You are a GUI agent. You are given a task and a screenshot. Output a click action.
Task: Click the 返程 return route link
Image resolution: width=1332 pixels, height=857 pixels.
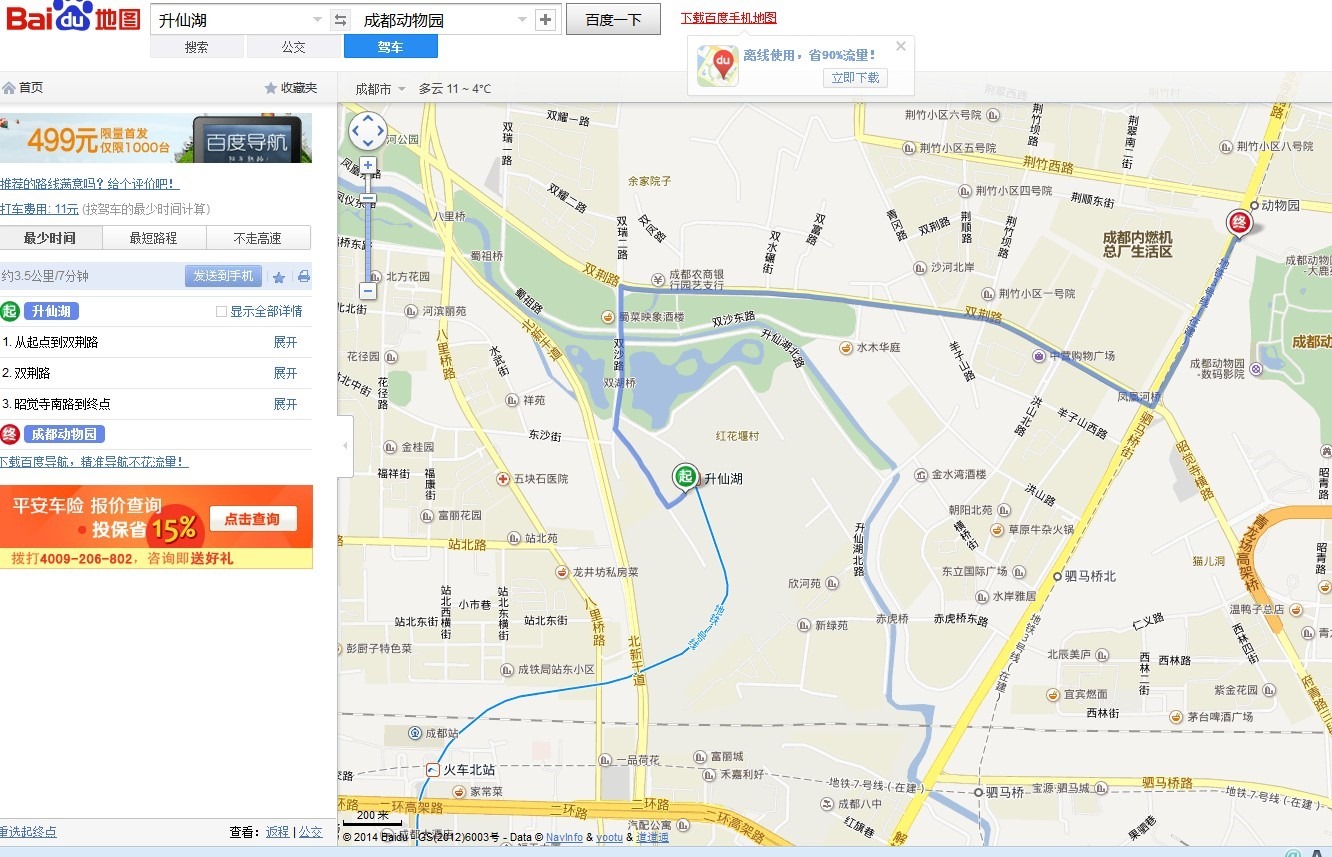coord(277,832)
